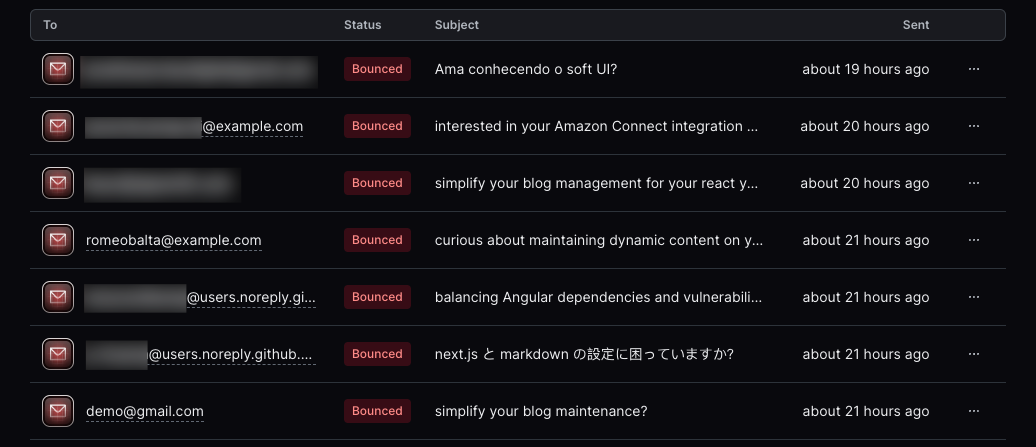The width and height of the screenshot is (1036, 447).
Task: Click mail icon of Angular dependencies email row
Action: (x=58, y=297)
